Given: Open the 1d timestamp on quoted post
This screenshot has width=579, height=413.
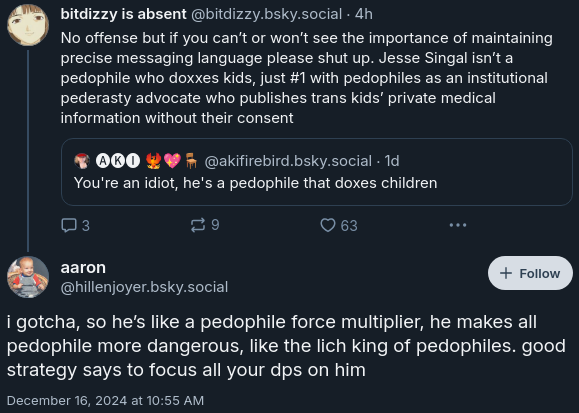Looking at the screenshot, I should [392, 161].
